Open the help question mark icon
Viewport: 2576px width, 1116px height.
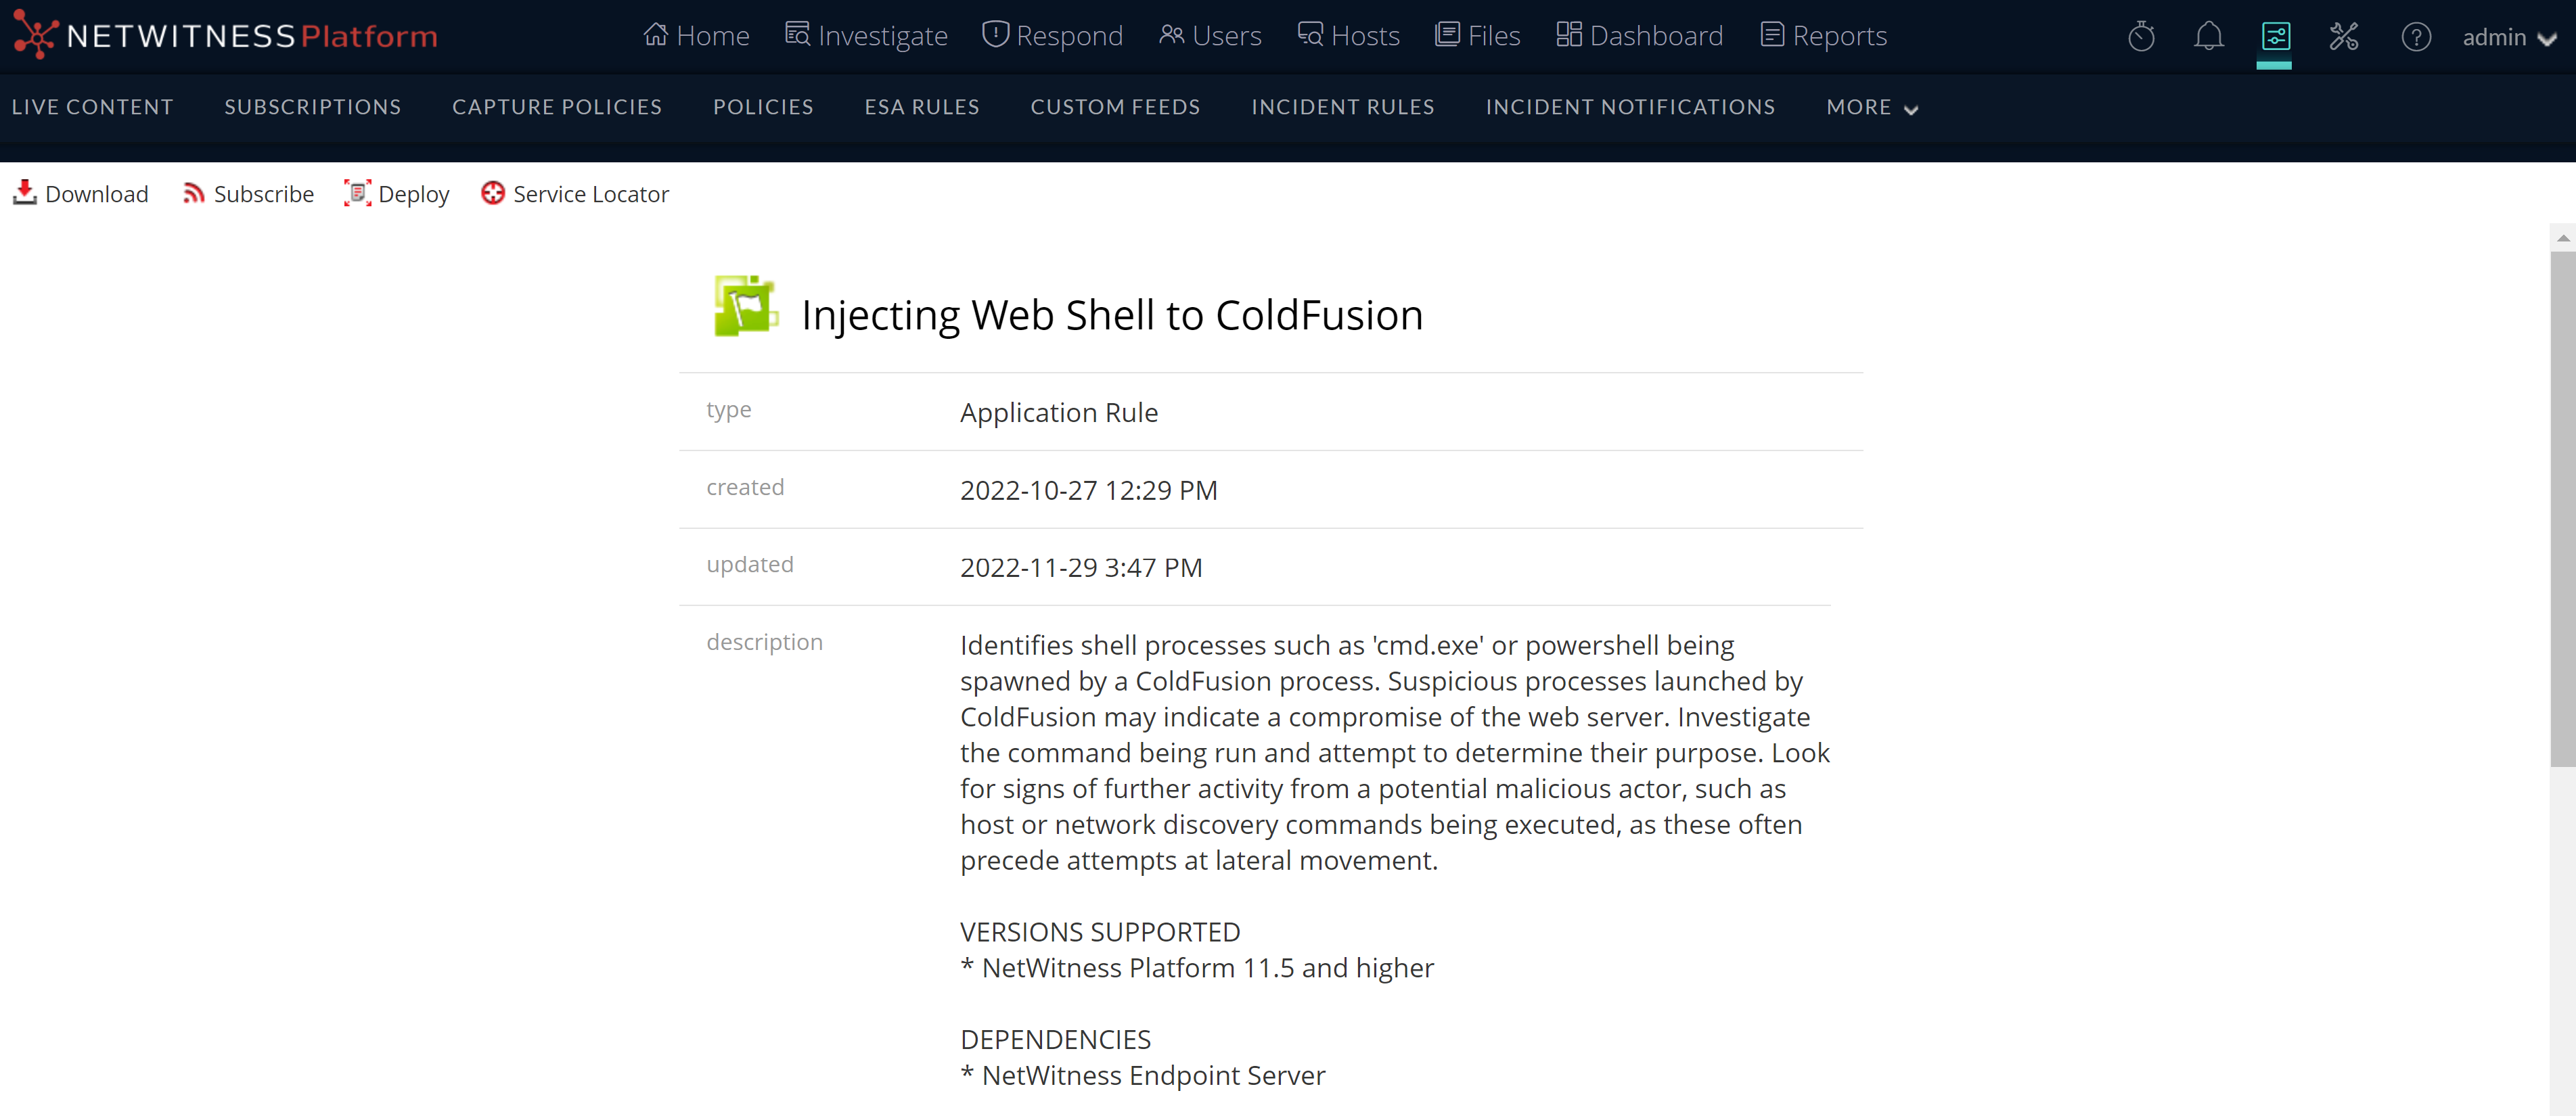[2417, 36]
